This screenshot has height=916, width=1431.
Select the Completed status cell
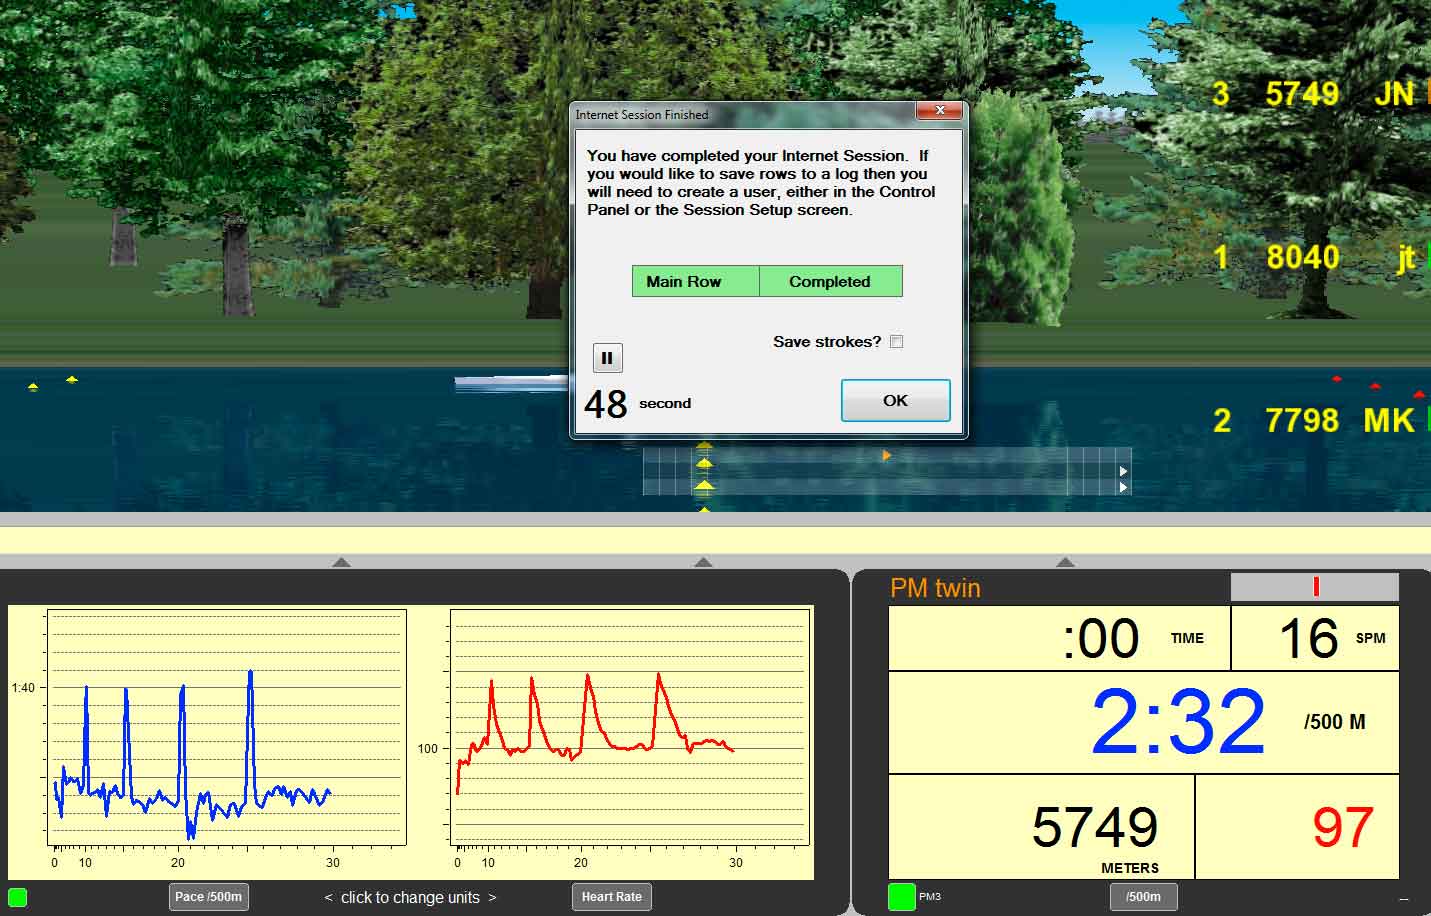click(830, 281)
